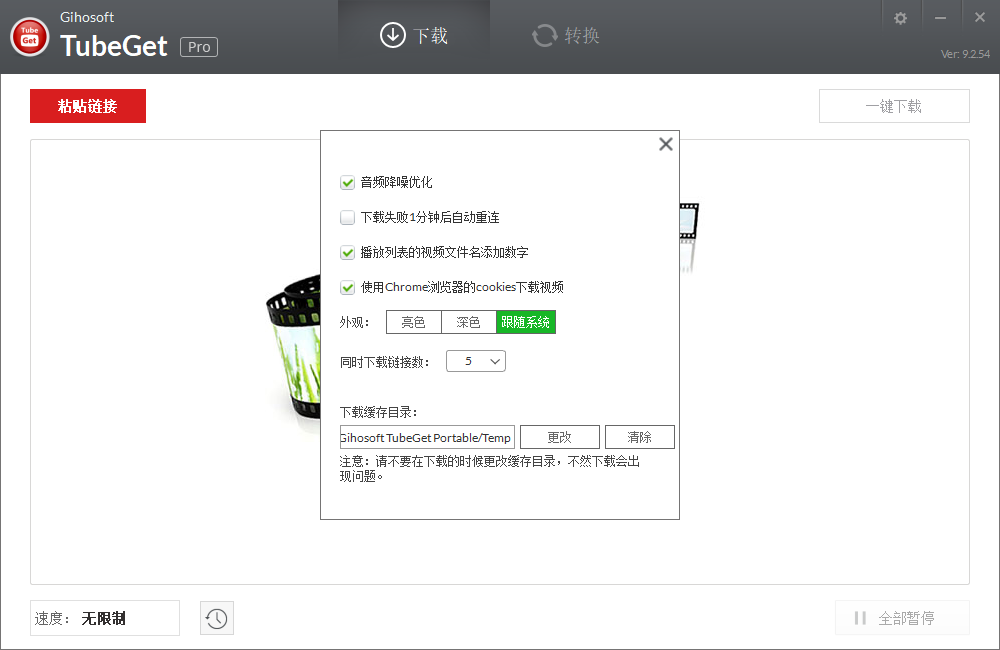Click the 粘贴链接 button
Screen dimensions: 1000x650
[x=87, y=105]
